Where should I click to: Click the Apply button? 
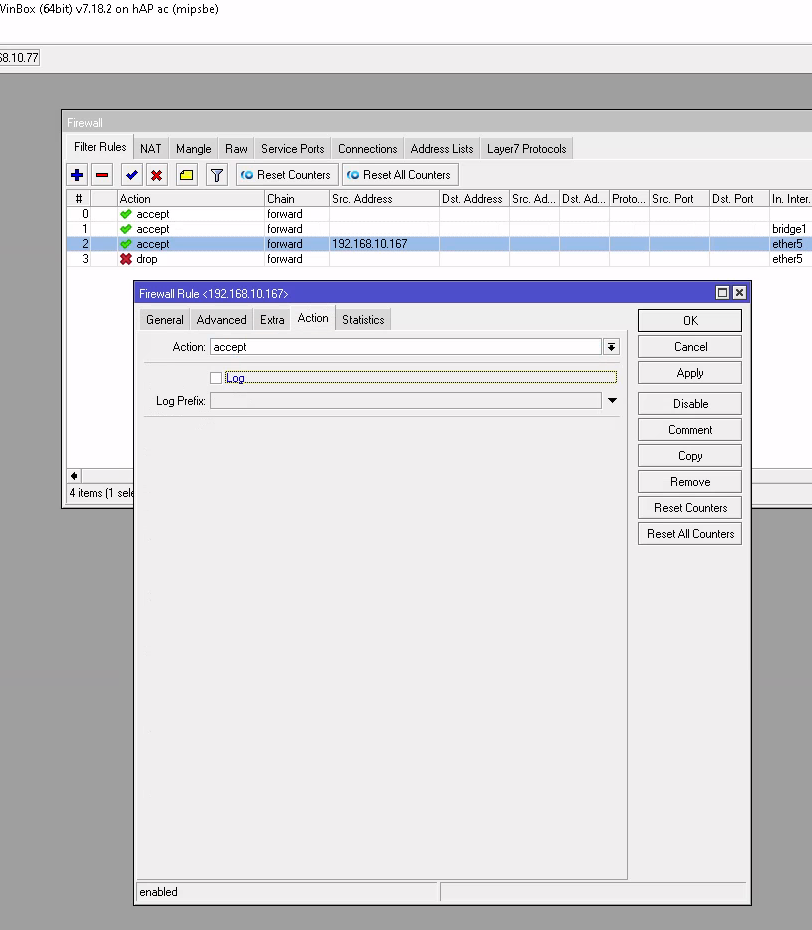click(x=690, y=373)
